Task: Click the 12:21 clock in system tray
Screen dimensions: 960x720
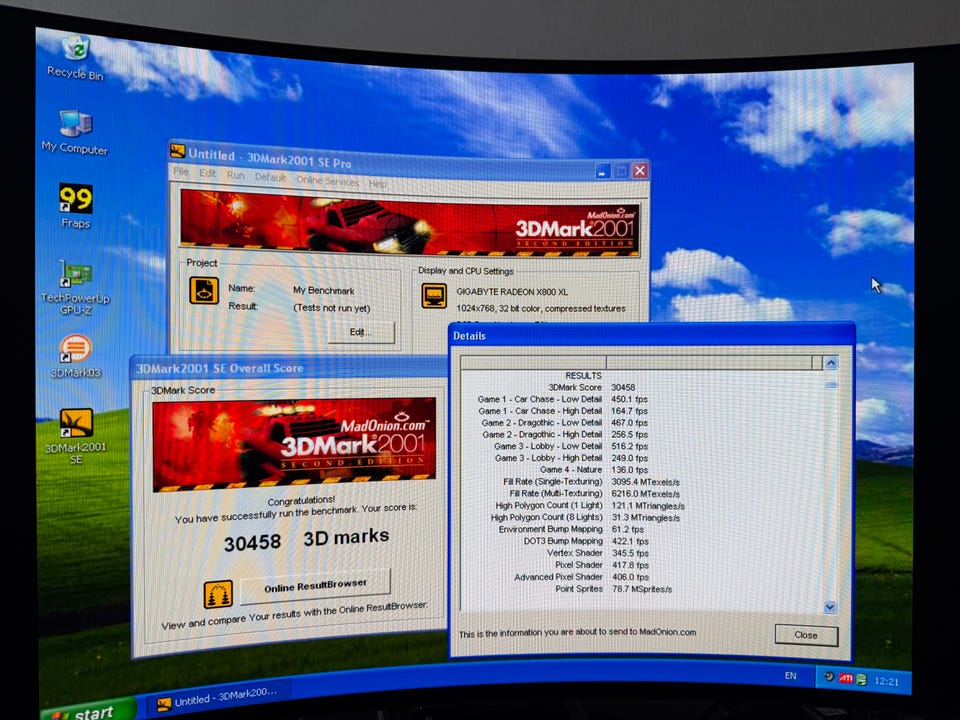Action: click(x=887, y=681)
